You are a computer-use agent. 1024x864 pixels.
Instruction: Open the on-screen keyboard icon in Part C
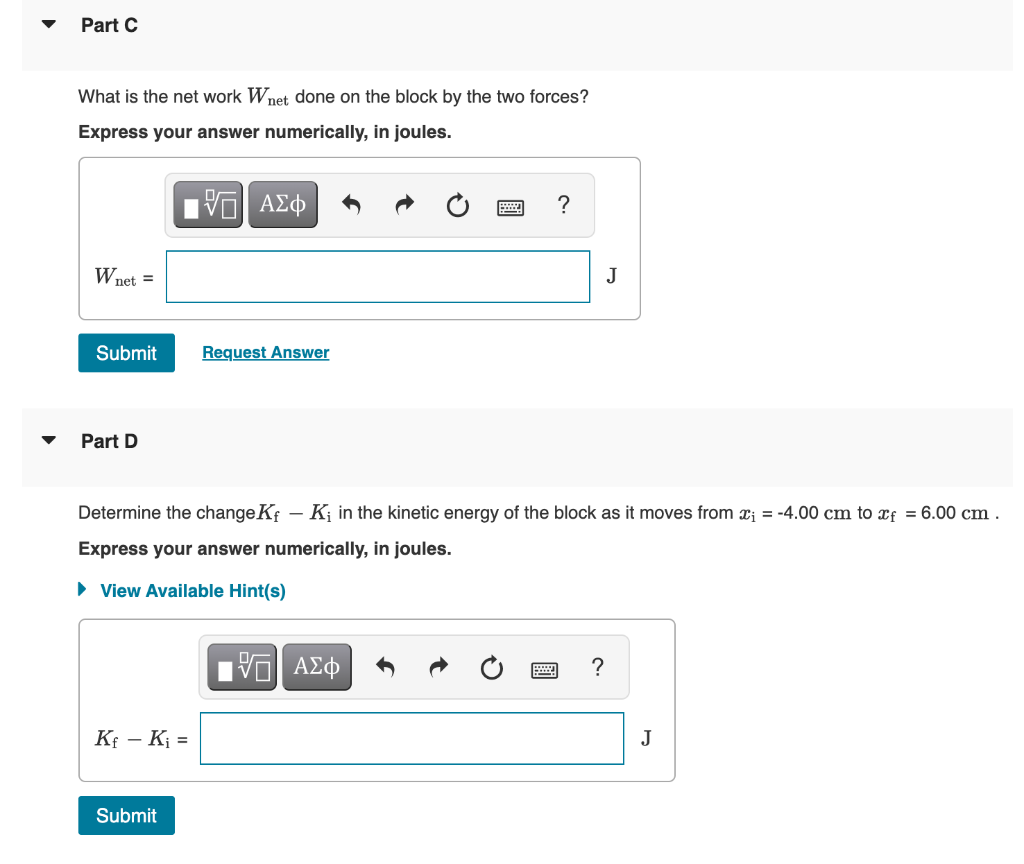coord(511,204)
